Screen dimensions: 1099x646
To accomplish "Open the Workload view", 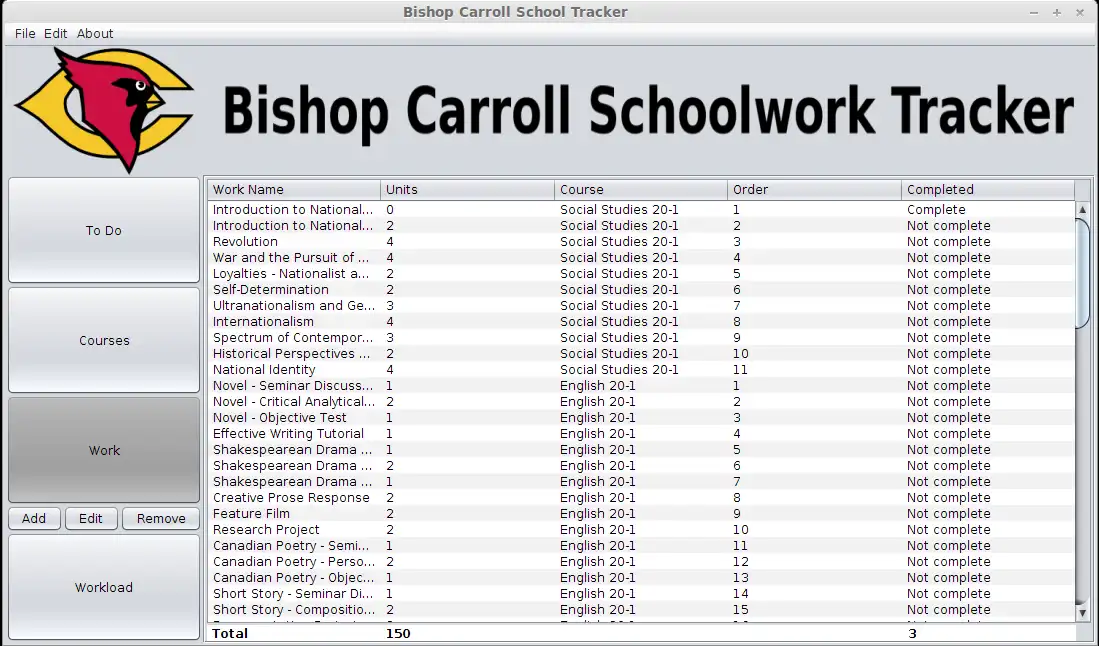I will click(104, 587).
